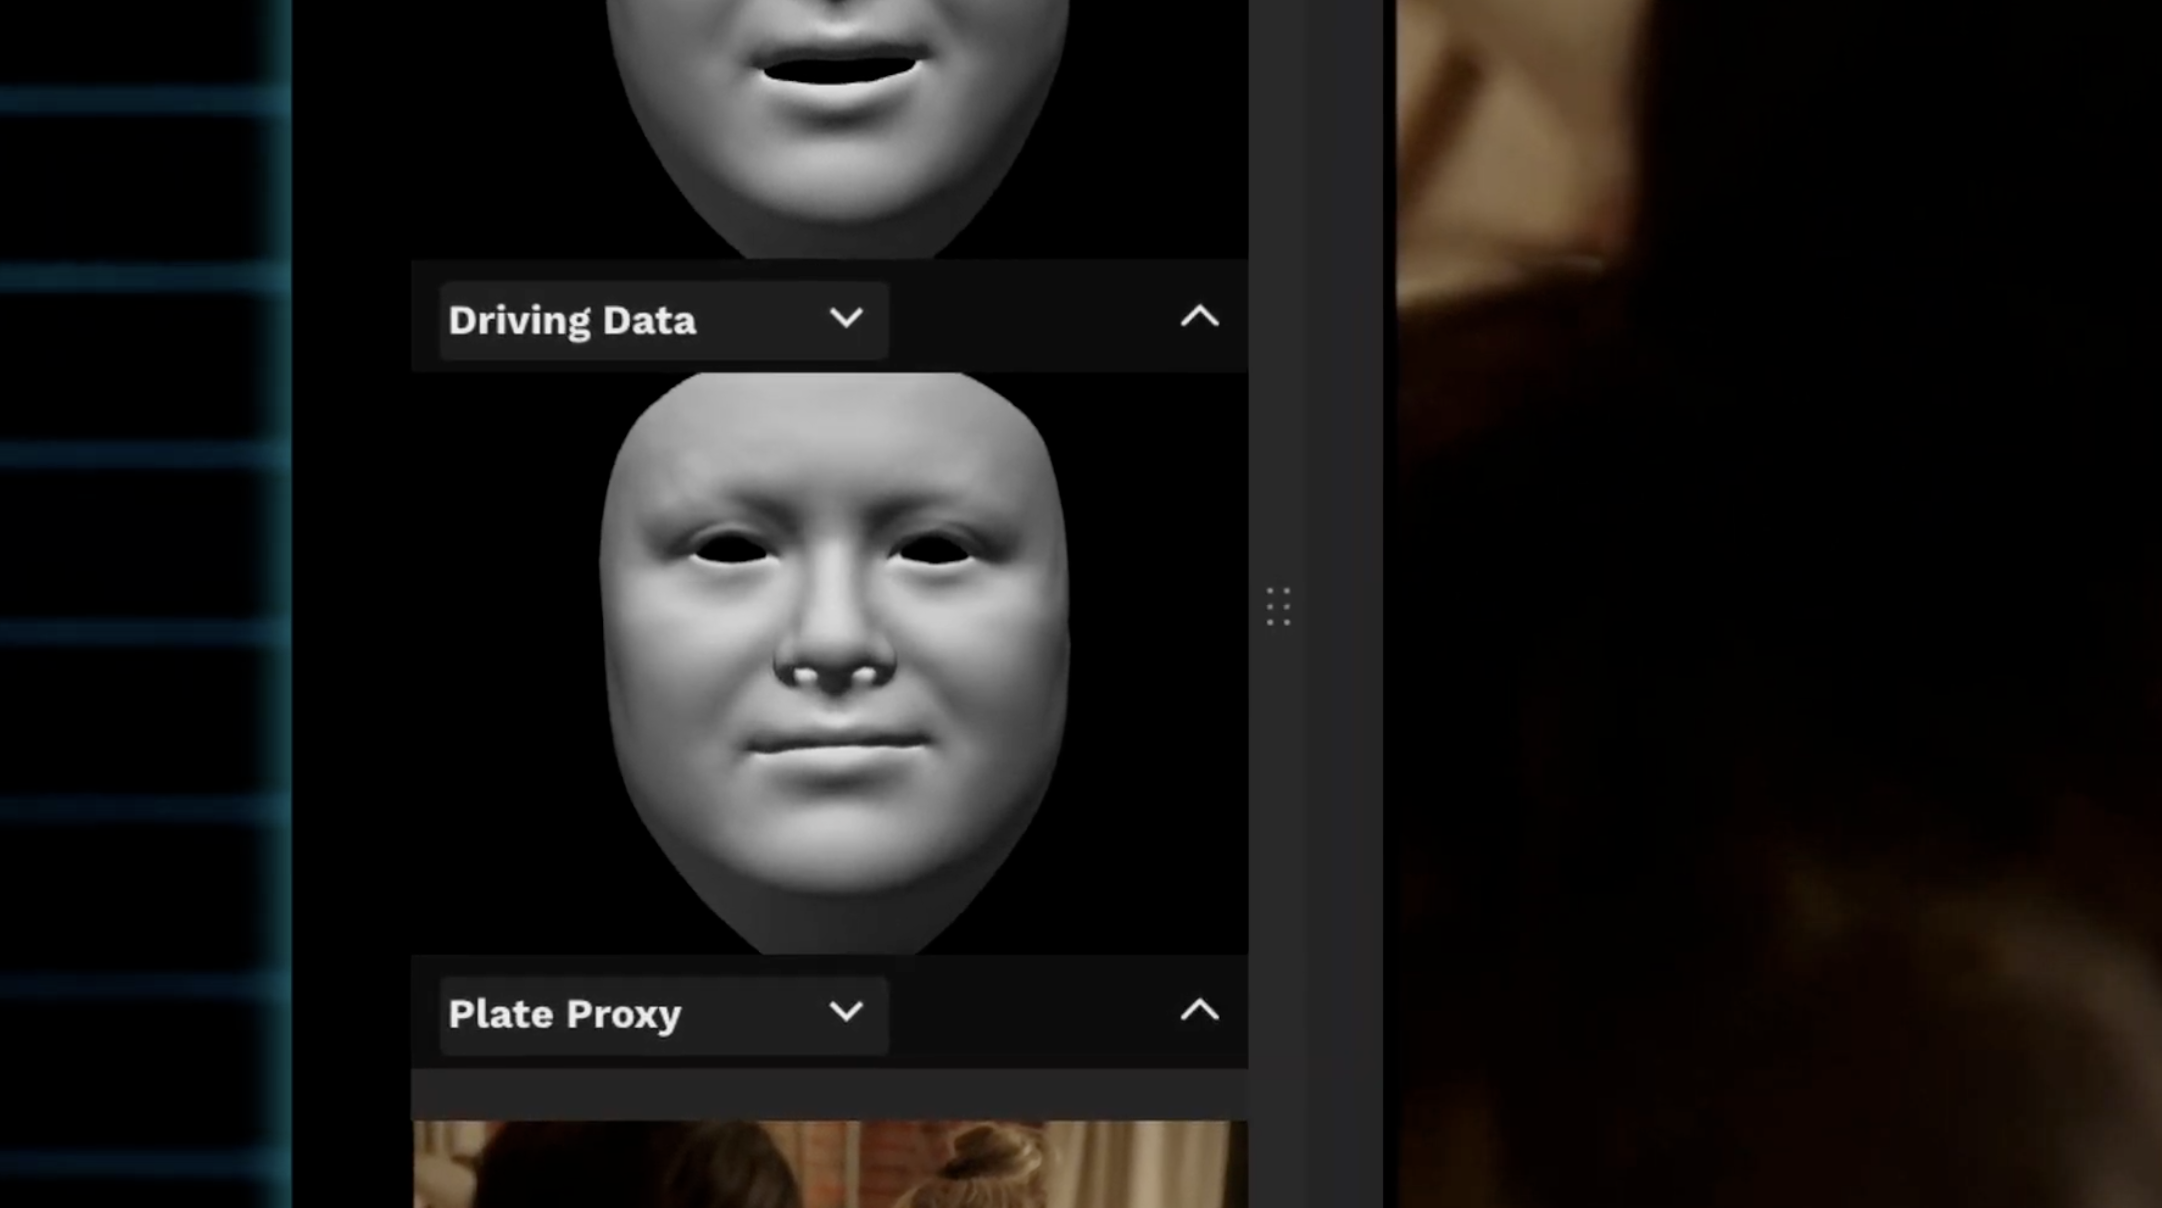Select the Driving Data 3D face preview

pos(830,663)
